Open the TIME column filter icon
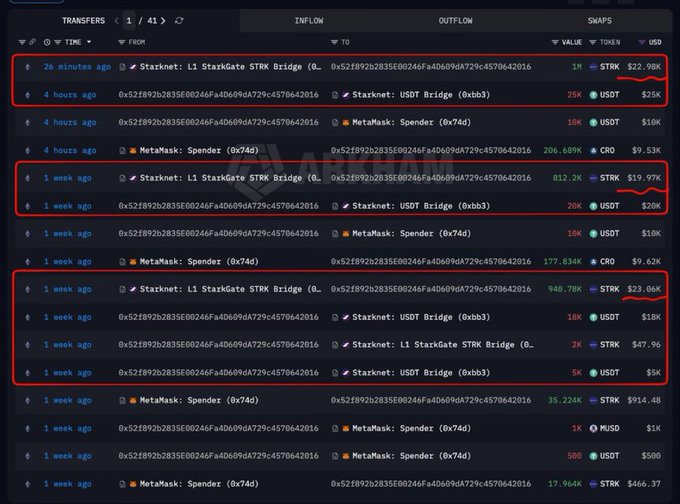 coord(57,42)
